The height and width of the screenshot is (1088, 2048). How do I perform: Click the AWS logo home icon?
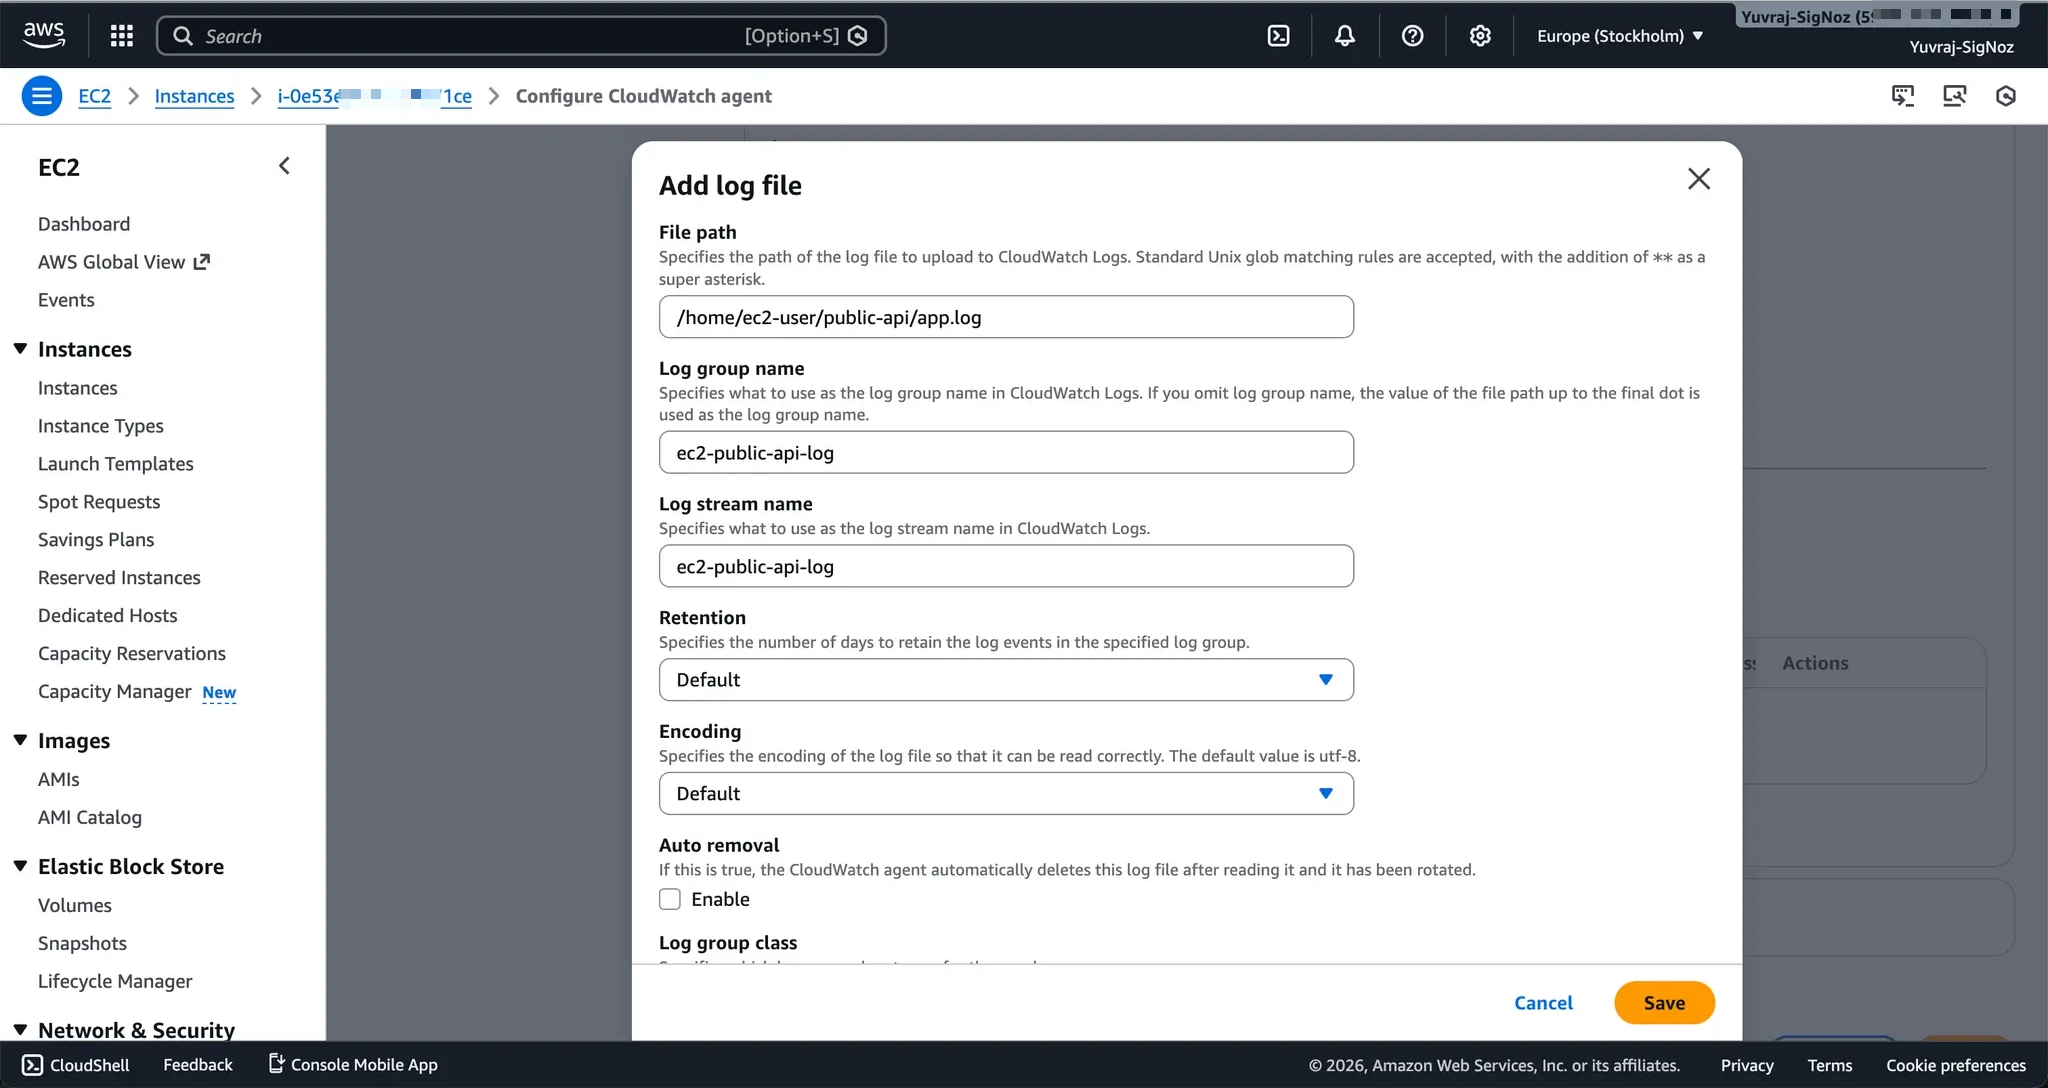tap(44, 35)
